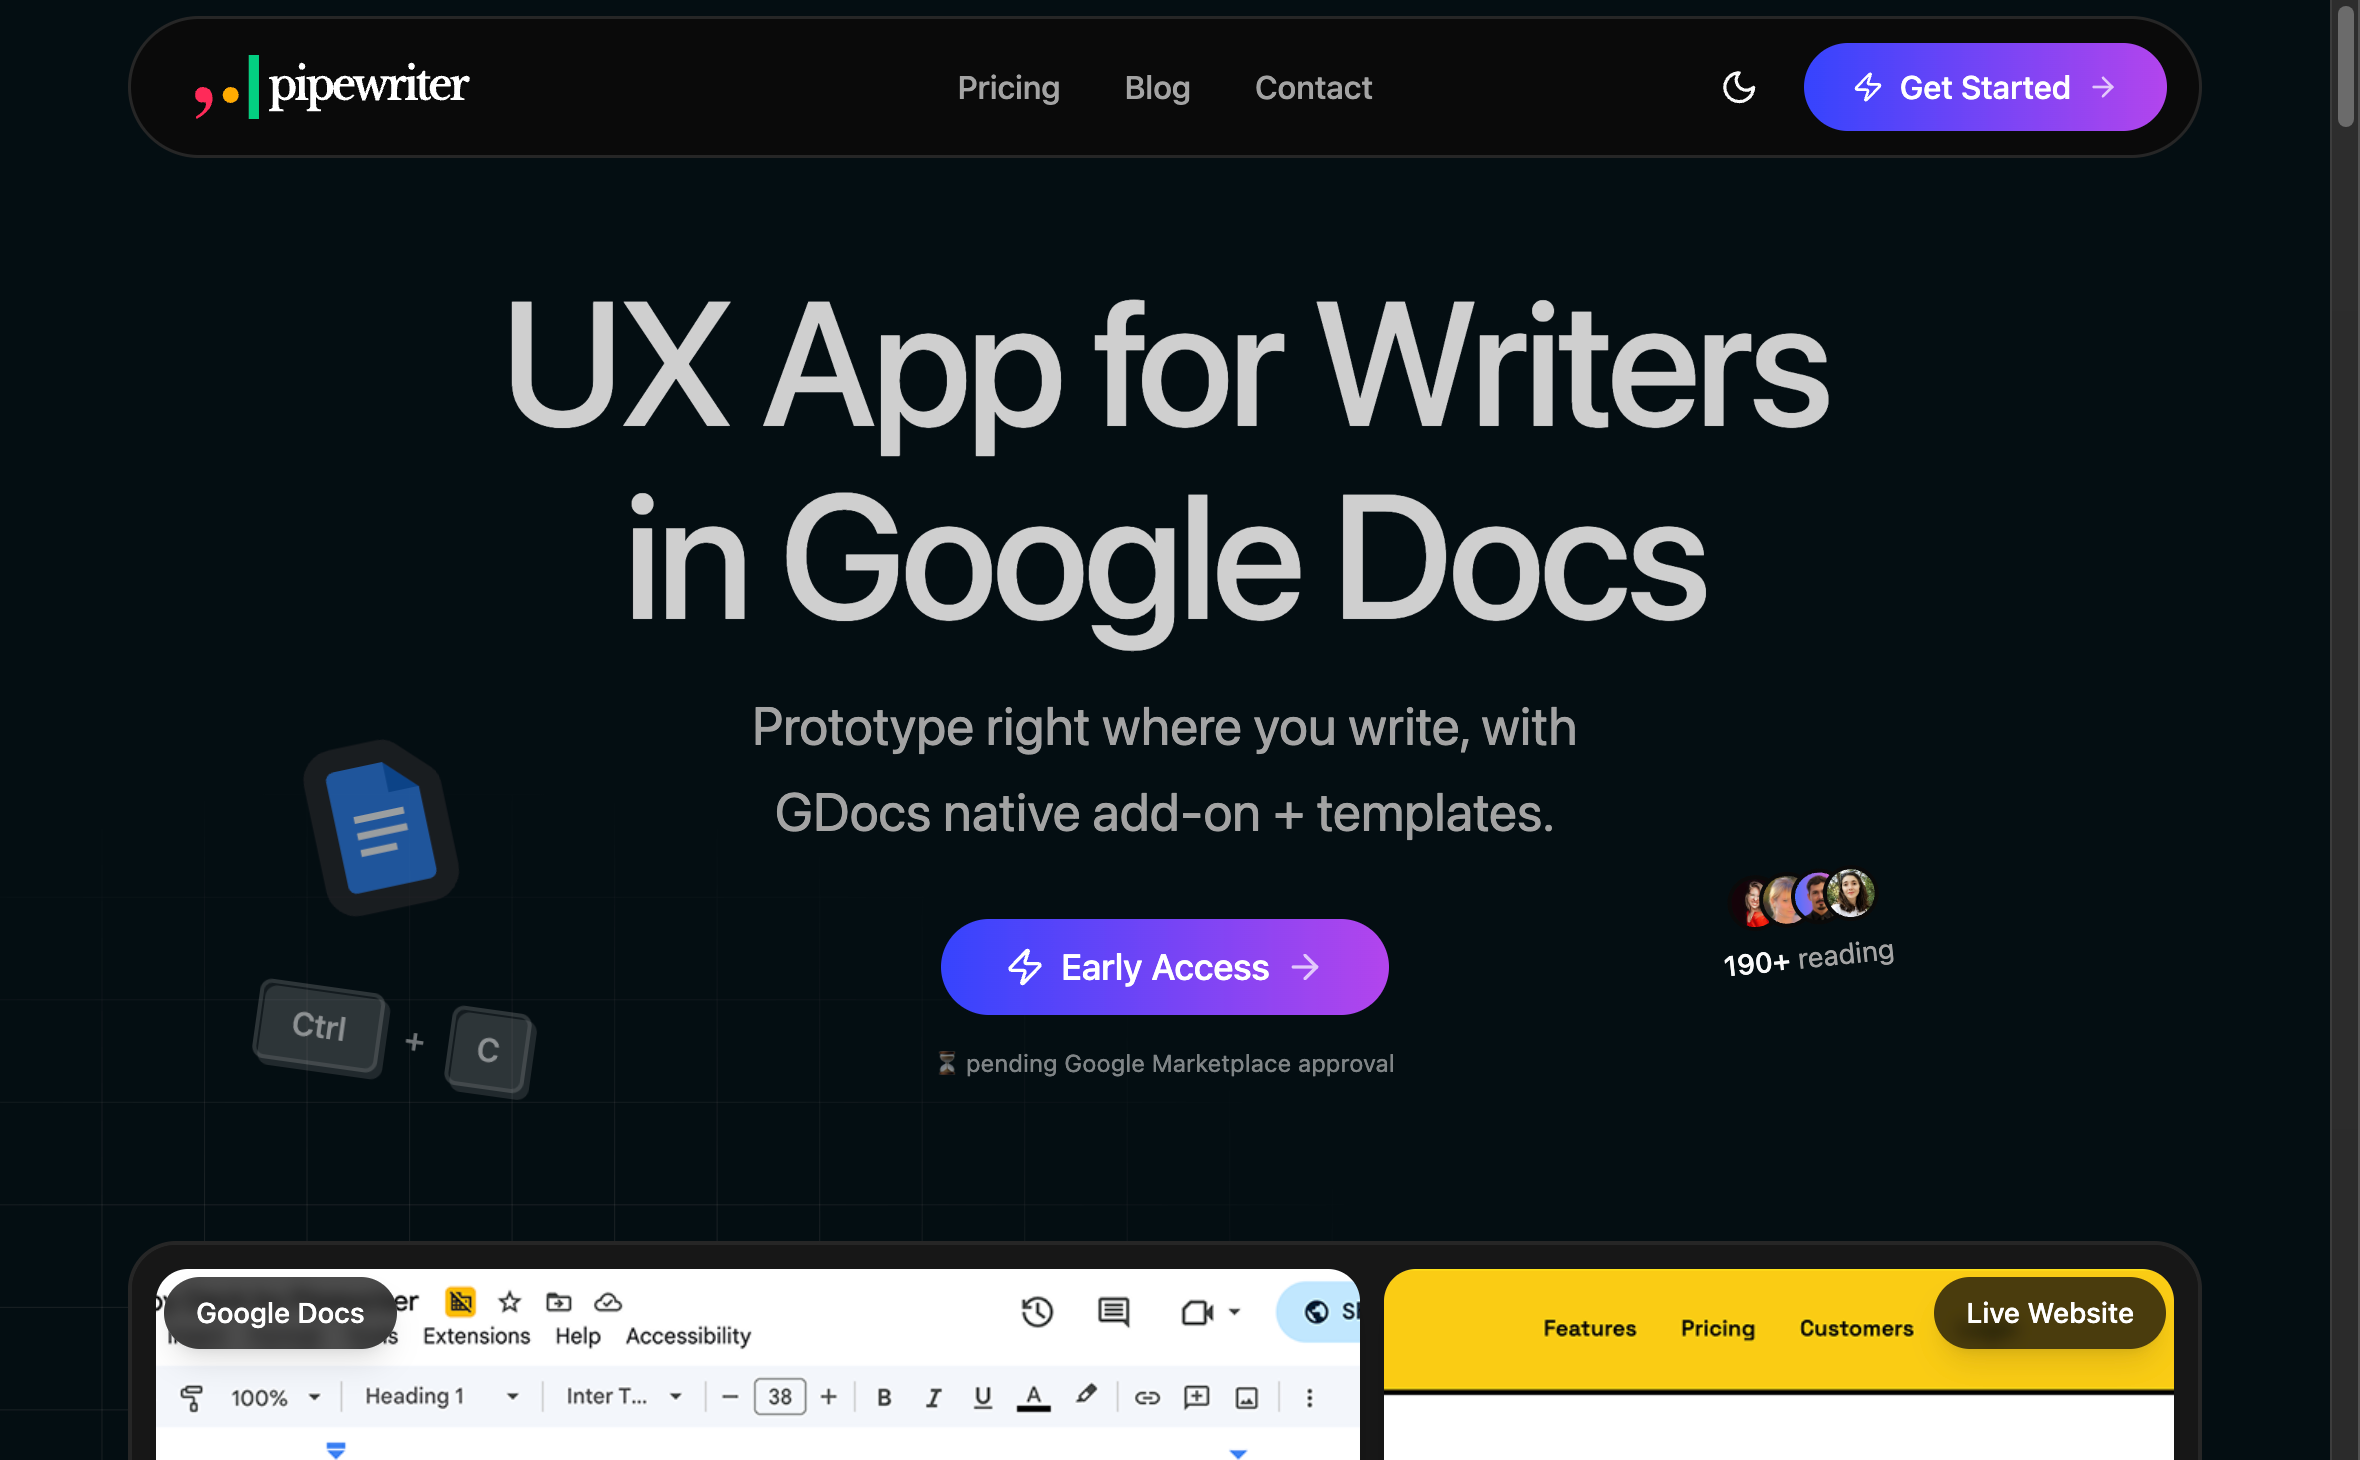The image size is (2360, 1460).
Task: Click Features in the live website preview
Action: 1589,1329
